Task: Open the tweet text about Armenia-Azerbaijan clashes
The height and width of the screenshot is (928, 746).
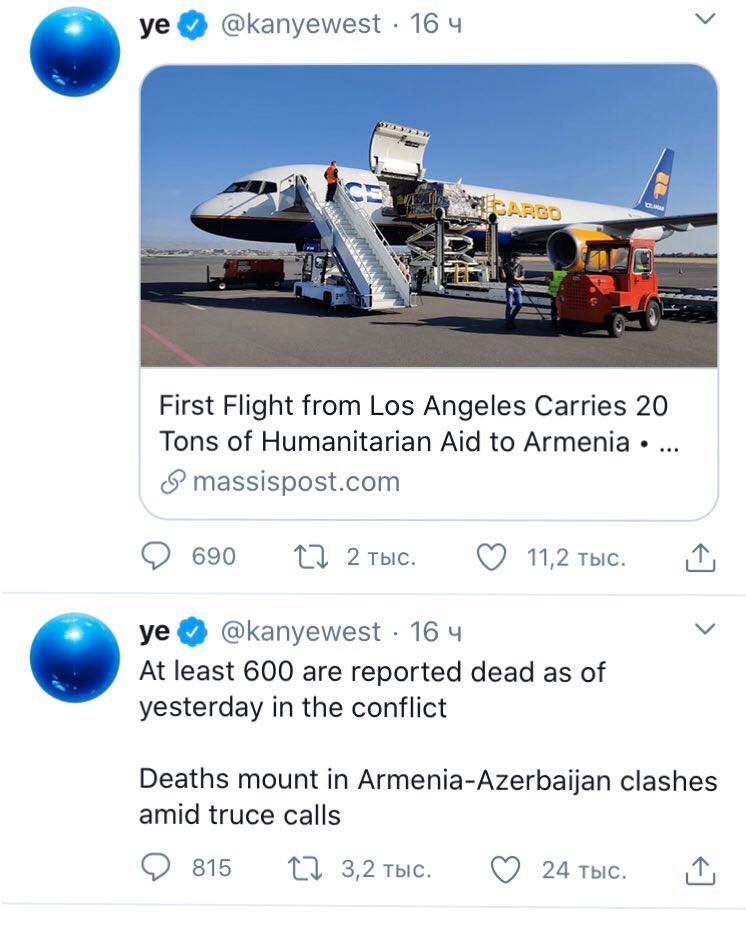Action: click(428, 796)
